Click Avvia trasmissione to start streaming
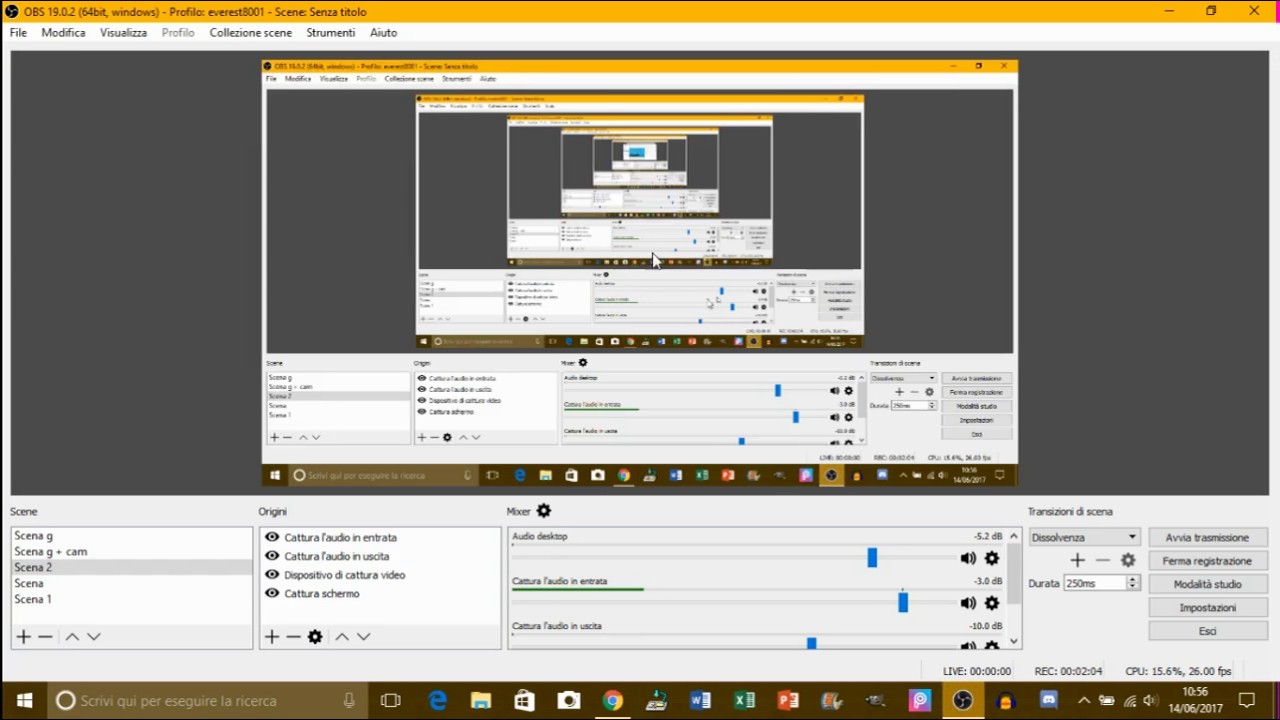Viewport: 1280px width, 720px height. pos(1207,537)
